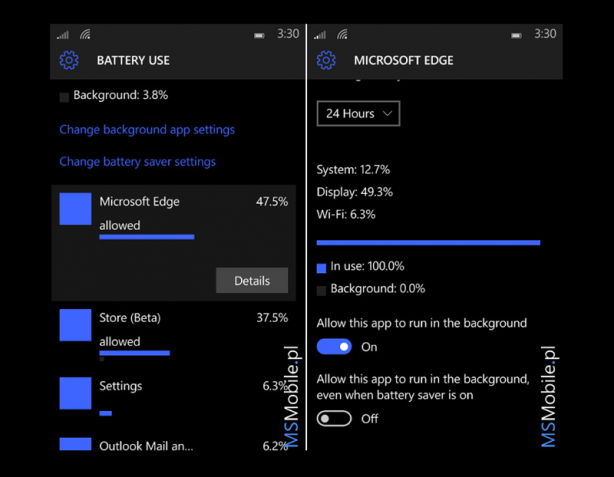The image size is (614, 477).
Task: Tap the 37.5% Store usage value
Action: [x=272, y=318]
